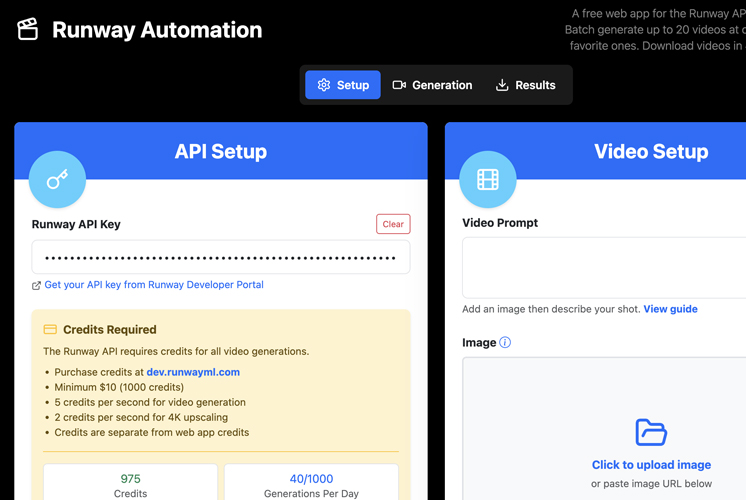Click the info icon beside Image label
Screen dimensions: 746x500
pos(505,343)
